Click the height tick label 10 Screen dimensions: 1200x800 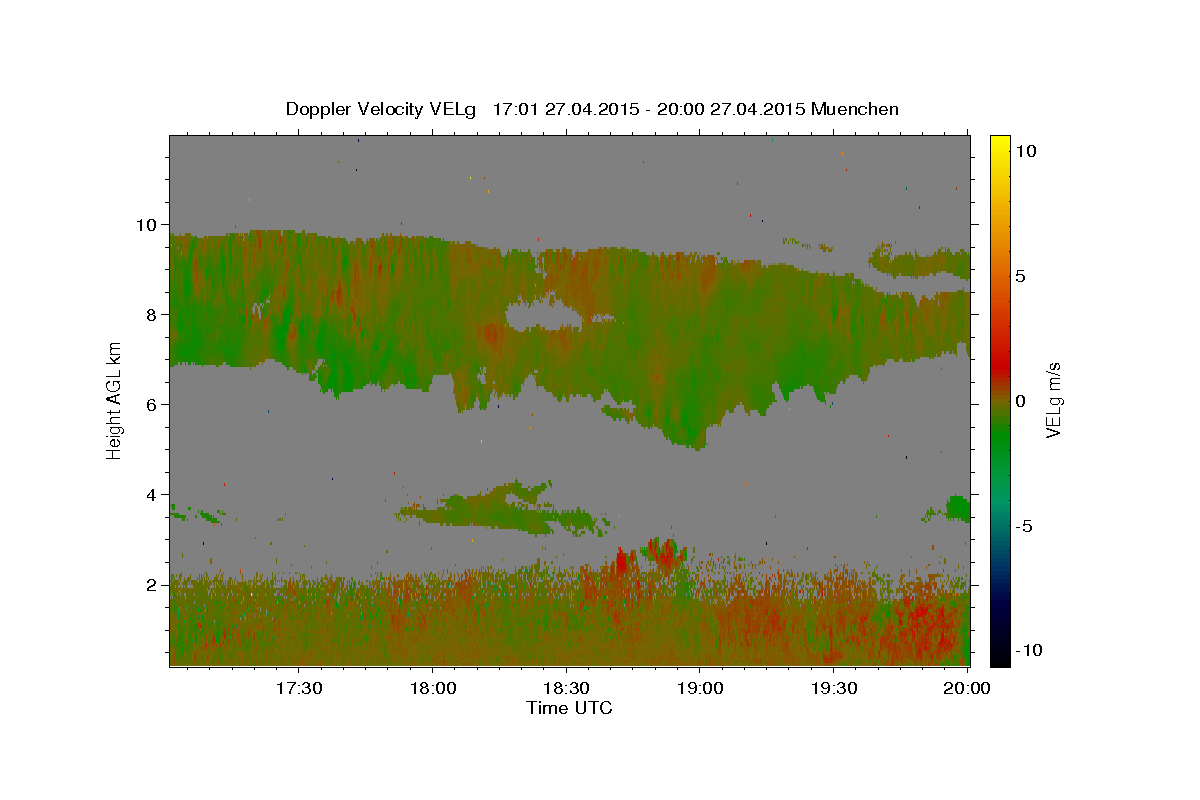[149, 224]
